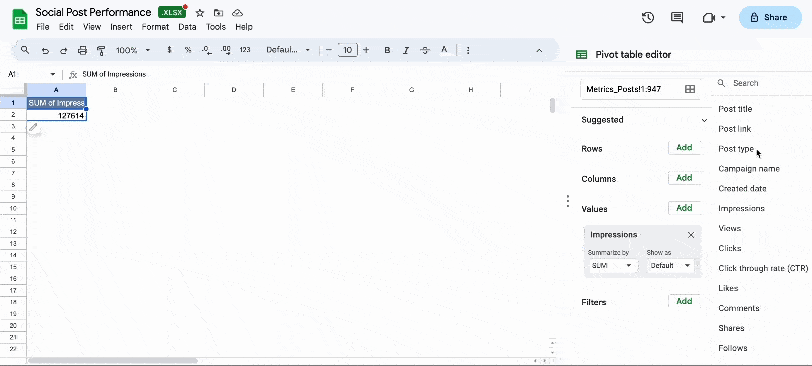This screenshot has width=812, height=366.
Task: Click the vertical scrollbar of the sheet
Action: point(553,105)
